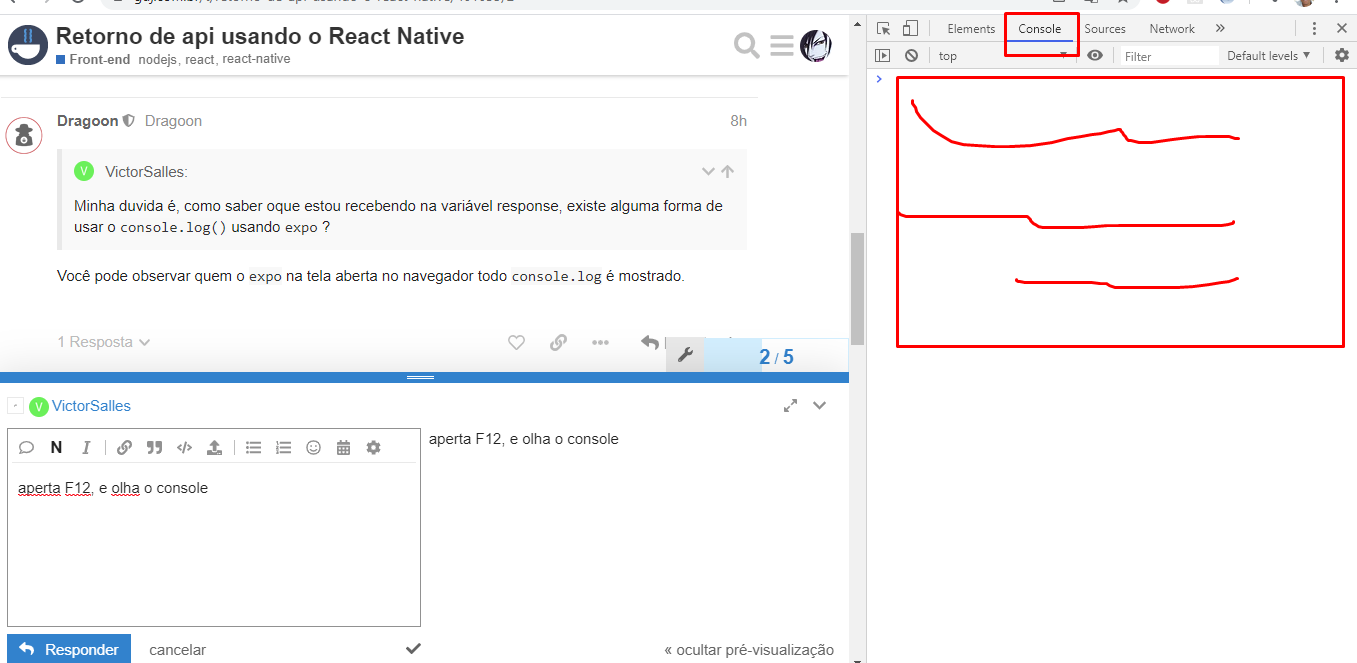Insert reply quote with speech bubble icon
This screenshot has width=1357, height=663.
point(27,447)
